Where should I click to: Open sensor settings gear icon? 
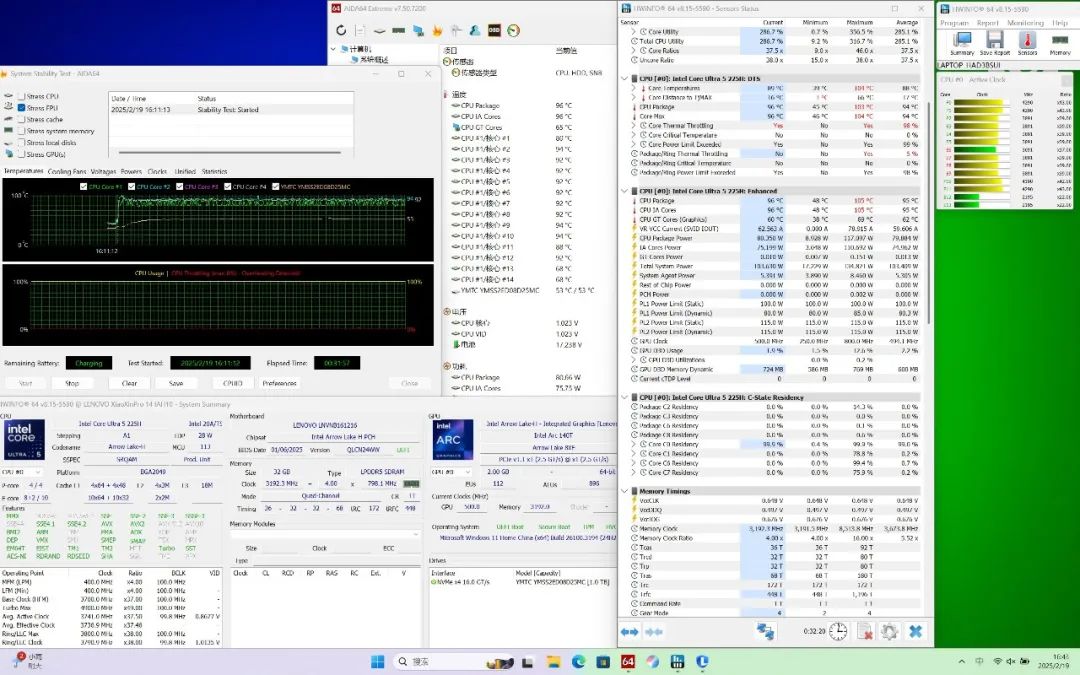pyautogui.click(x=889, y=631)
